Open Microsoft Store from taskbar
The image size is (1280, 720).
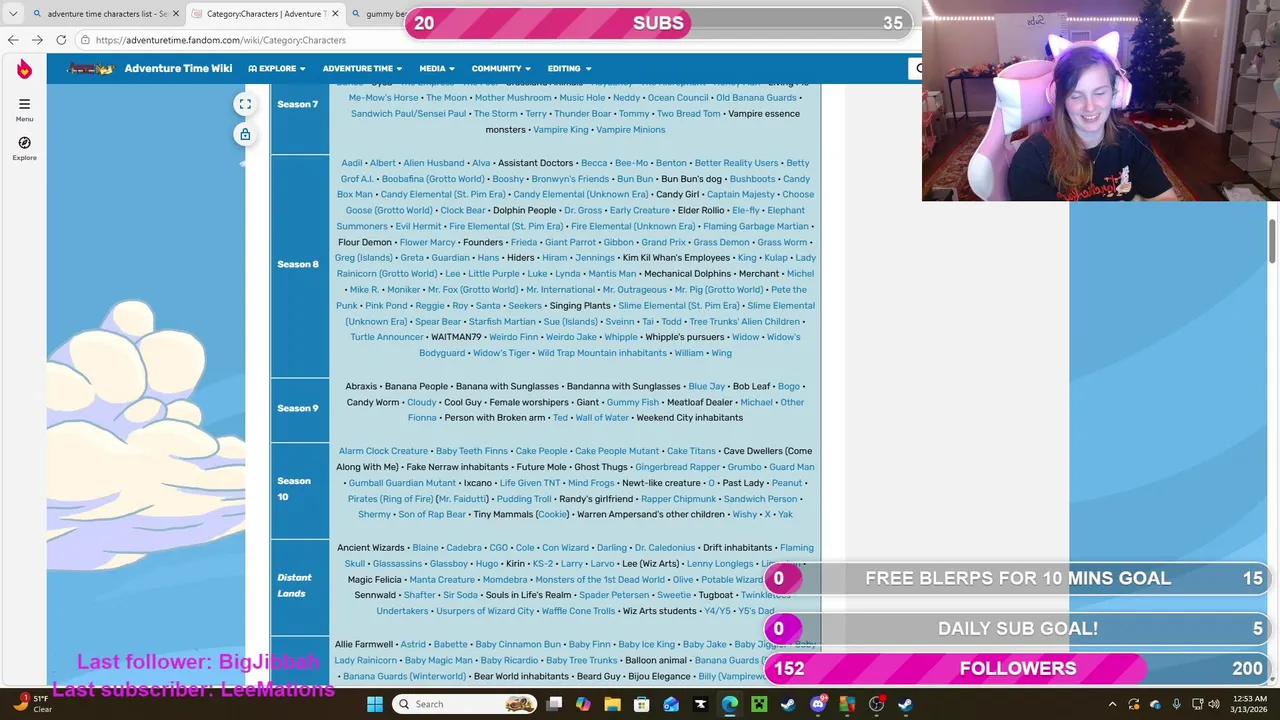point(642,704)
